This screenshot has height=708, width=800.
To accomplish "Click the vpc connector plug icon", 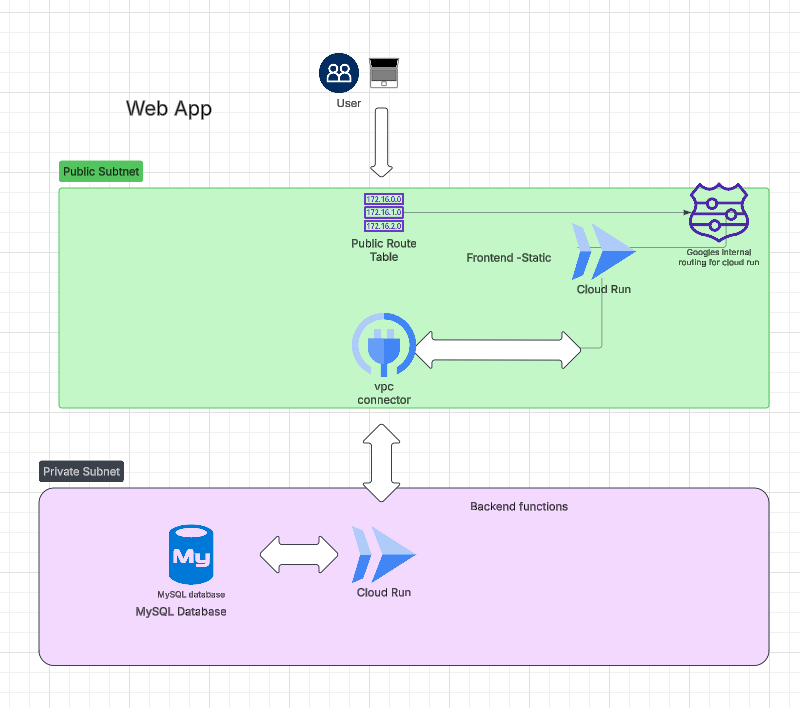I will pos(384,345).
